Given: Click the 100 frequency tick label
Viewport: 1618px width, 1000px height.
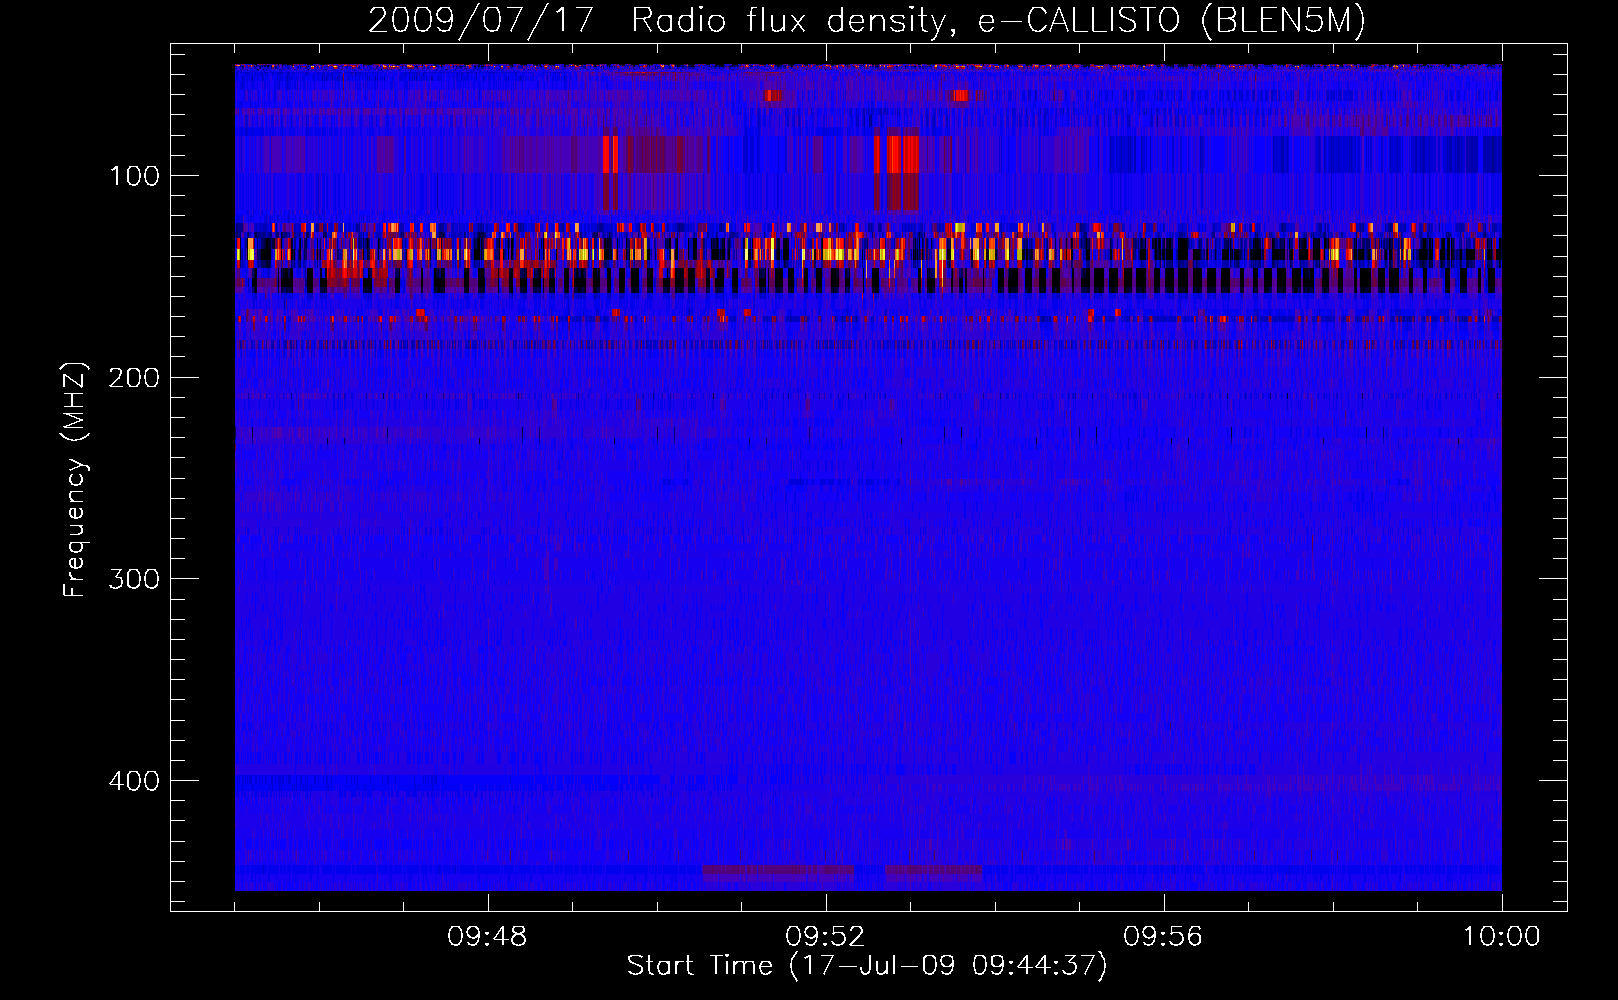Looking at the screenshot, I should [x=134, y=177].
